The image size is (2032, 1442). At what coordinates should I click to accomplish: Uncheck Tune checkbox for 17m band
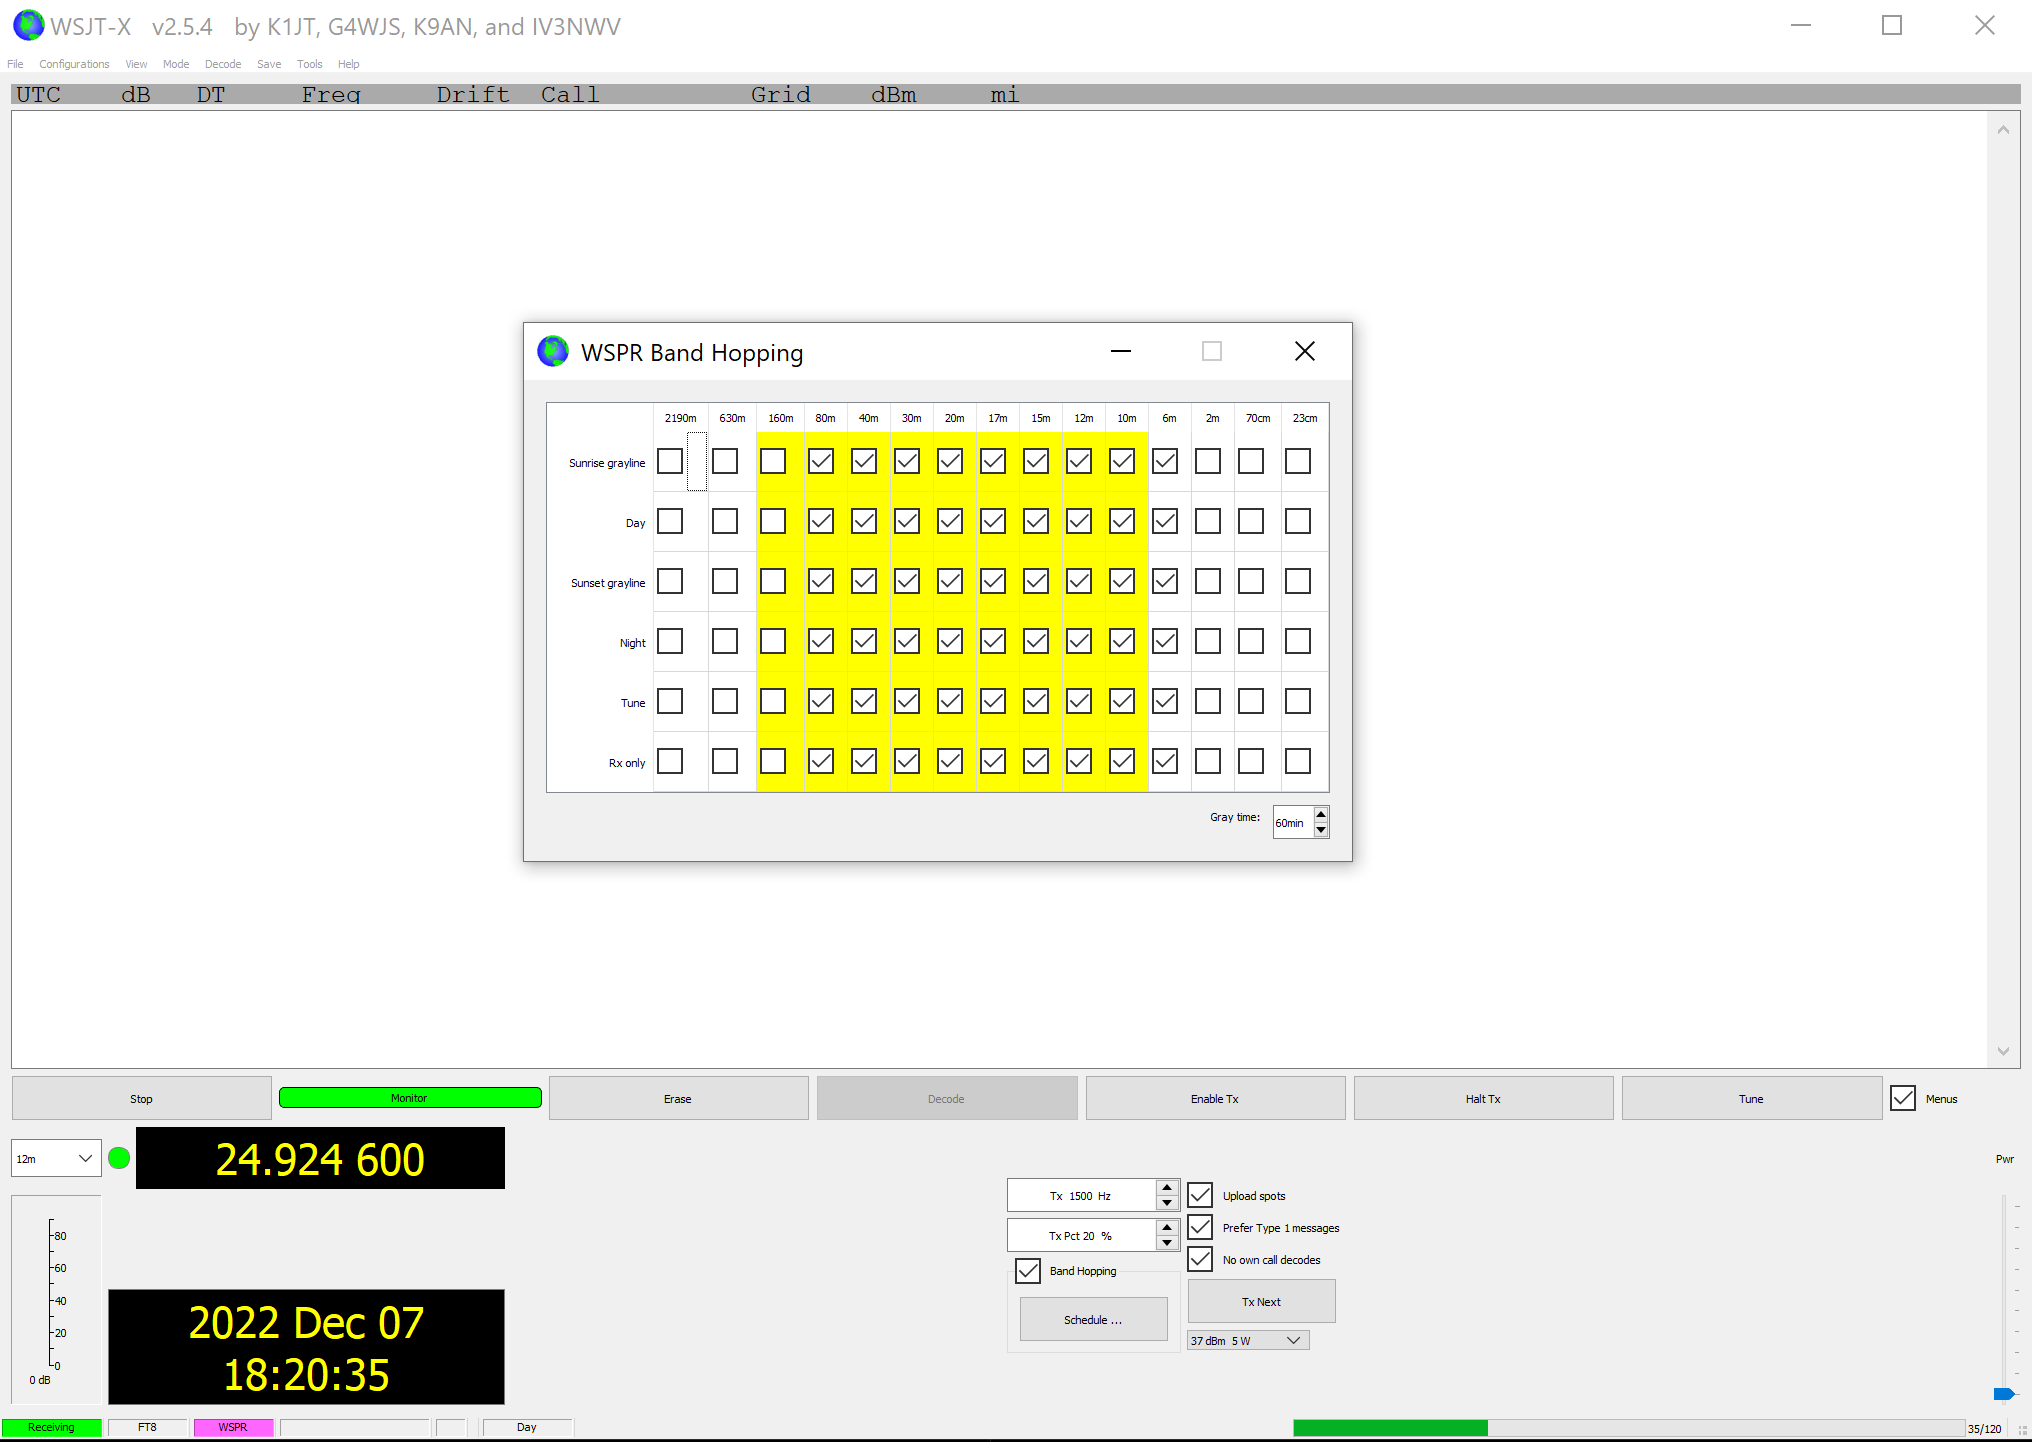[x=993, y=701]
